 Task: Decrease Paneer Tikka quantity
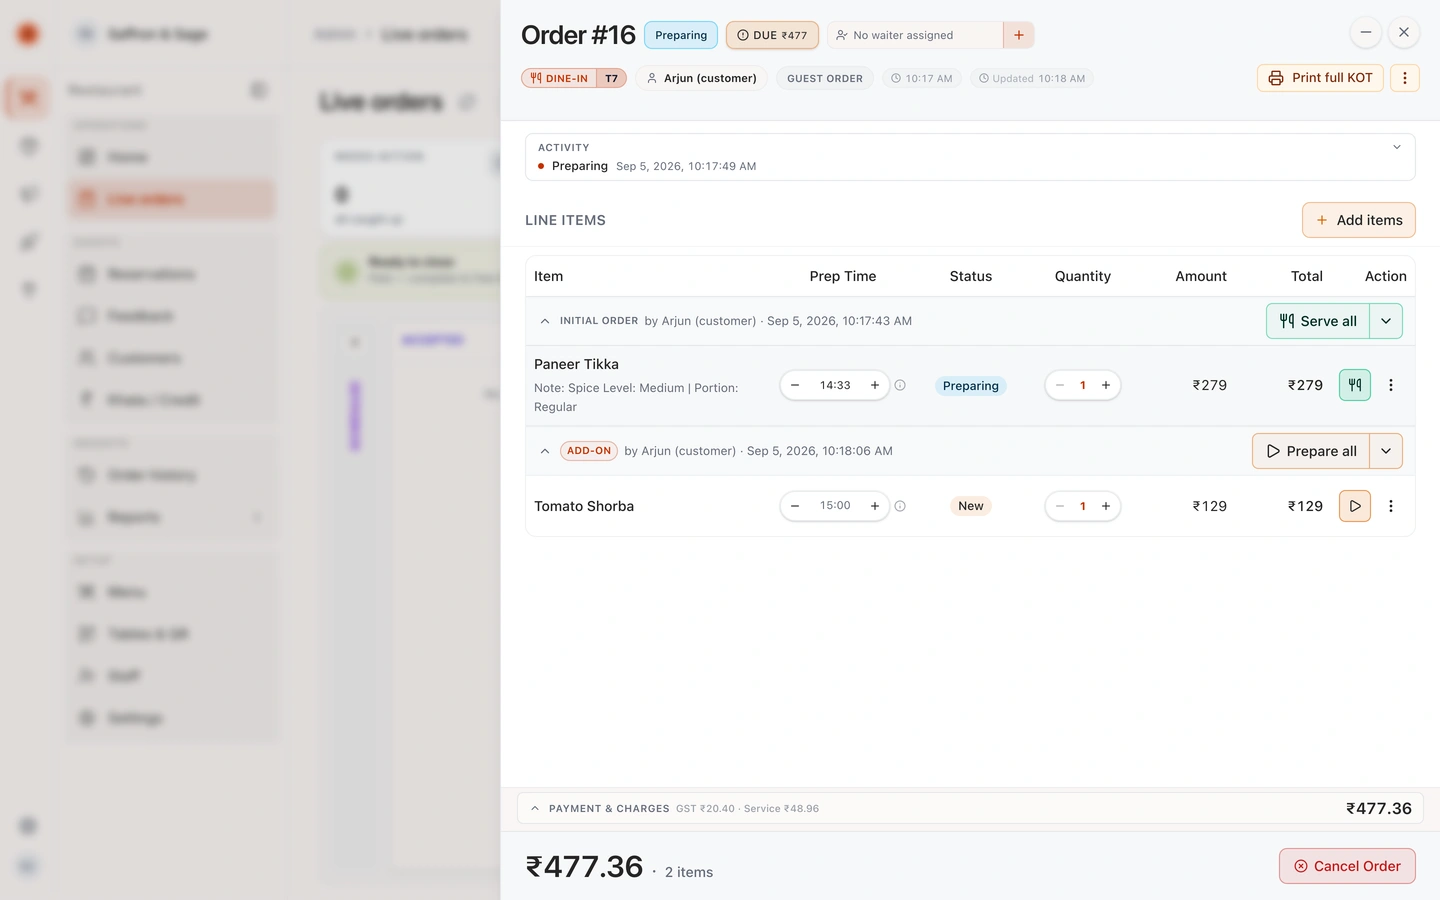pyautogui.click(x=1060, y=385)
